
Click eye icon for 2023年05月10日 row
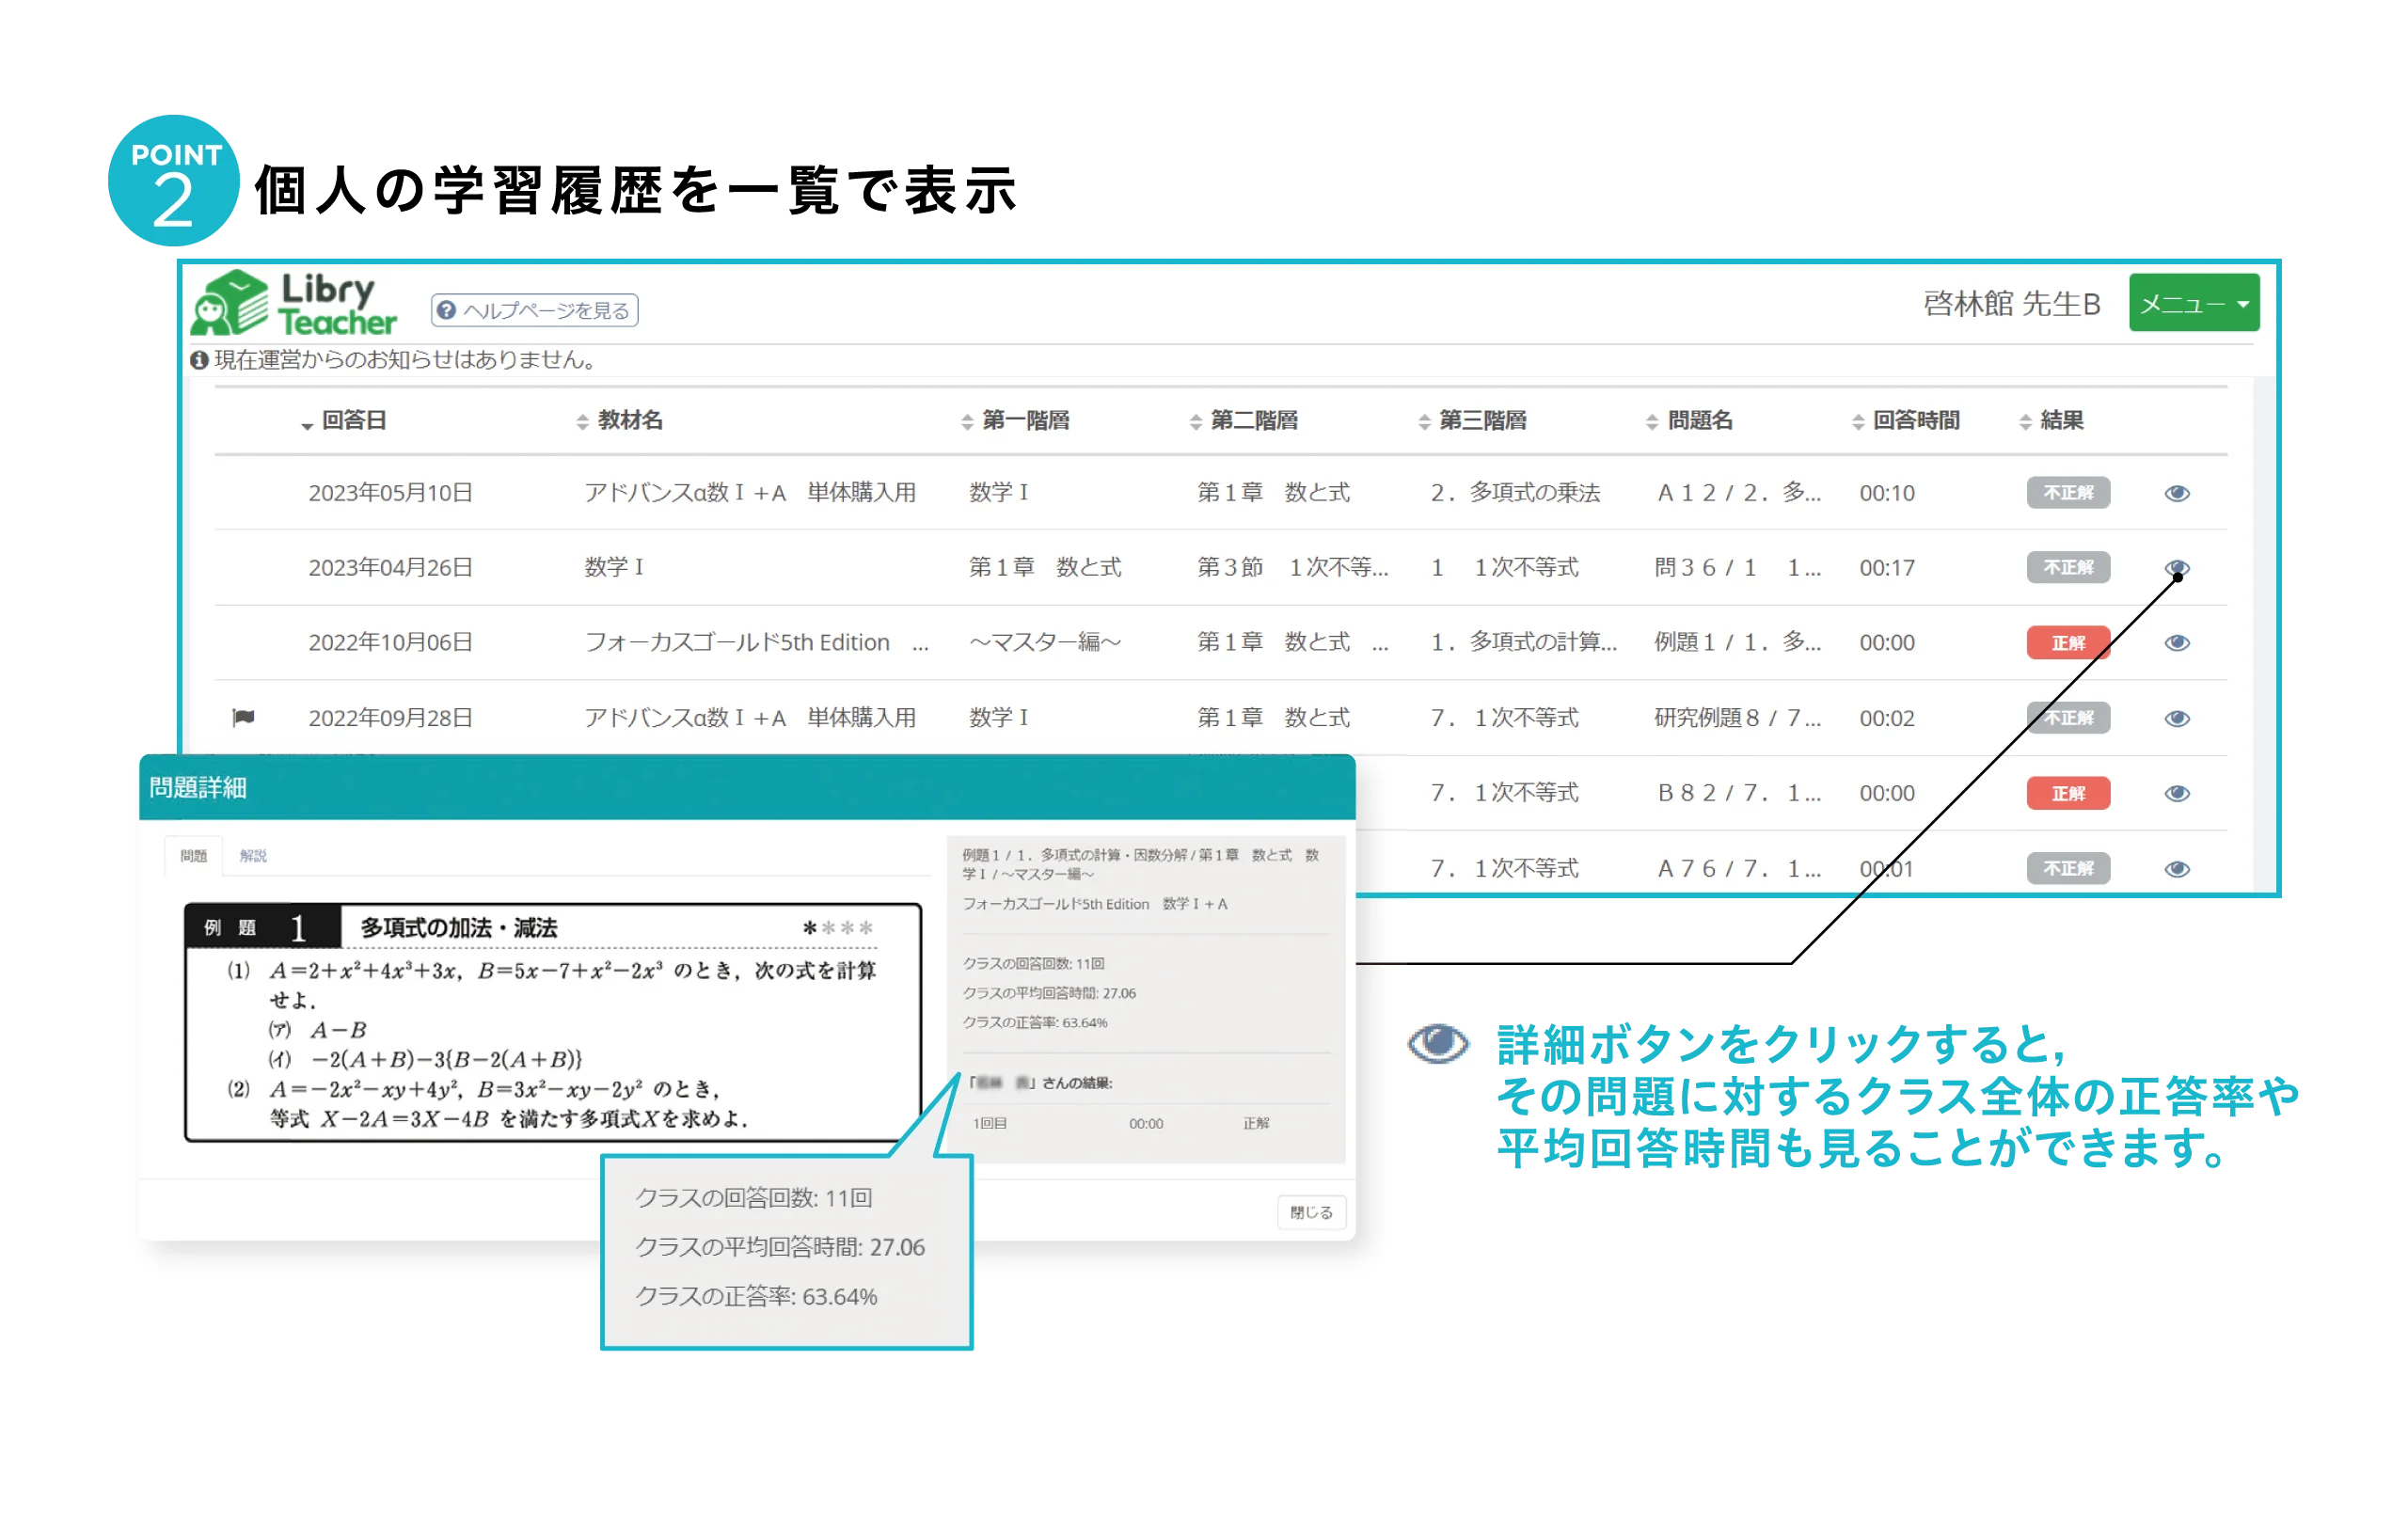pos(2177,493)
